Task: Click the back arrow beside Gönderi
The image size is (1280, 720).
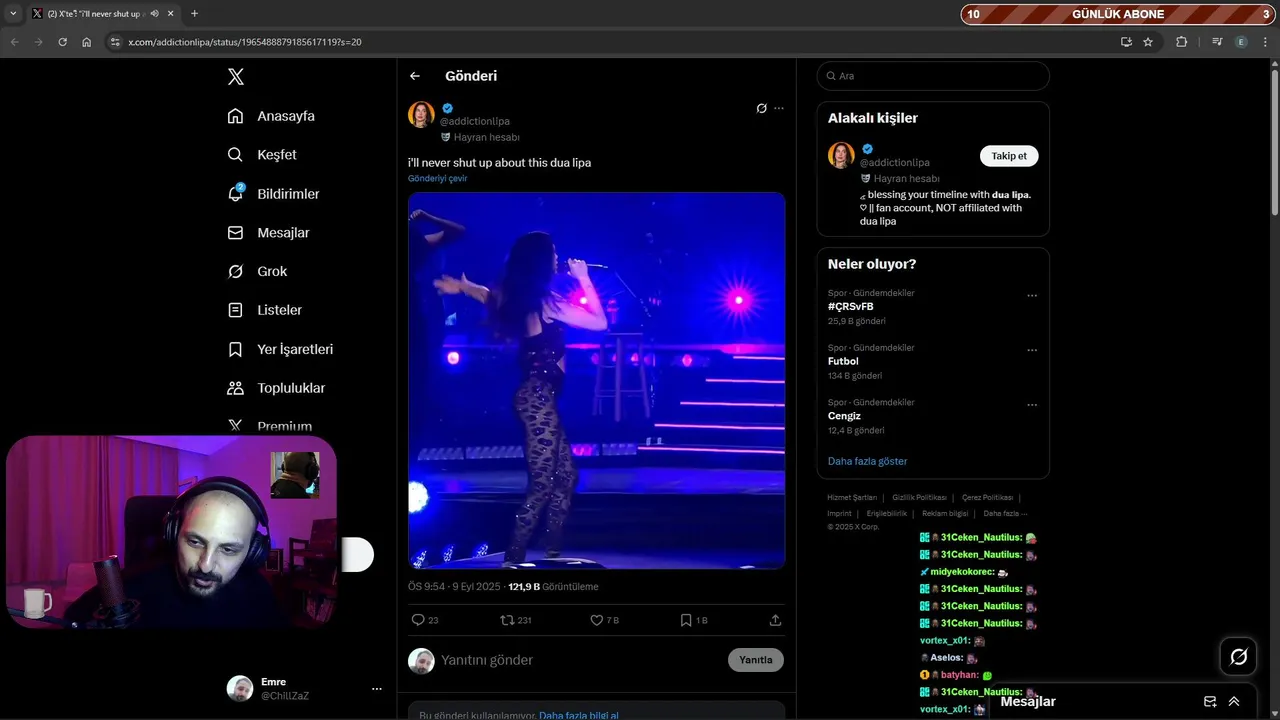Action: 415,76
